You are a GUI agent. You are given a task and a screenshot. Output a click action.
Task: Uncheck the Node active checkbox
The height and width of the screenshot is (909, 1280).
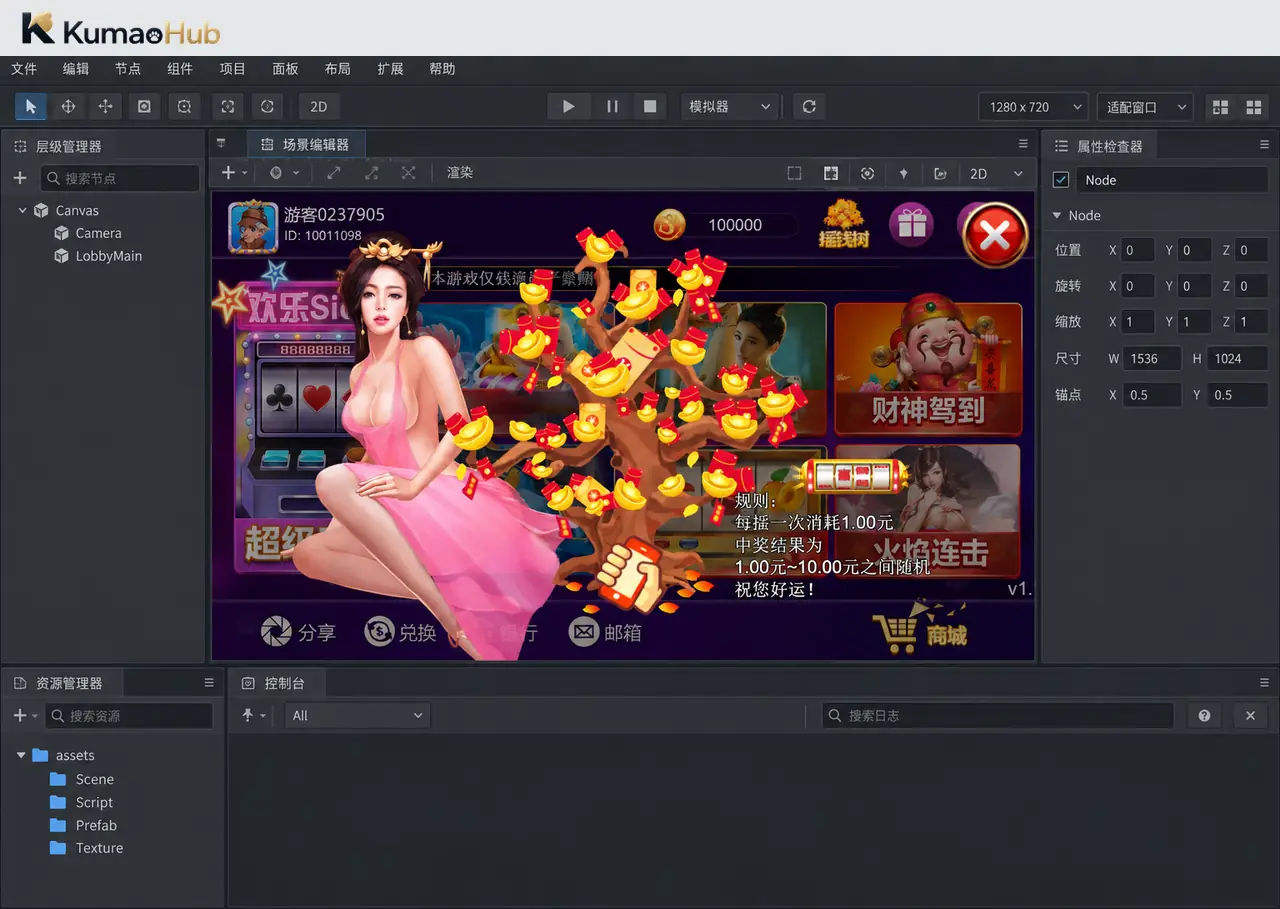(1061, 180)
